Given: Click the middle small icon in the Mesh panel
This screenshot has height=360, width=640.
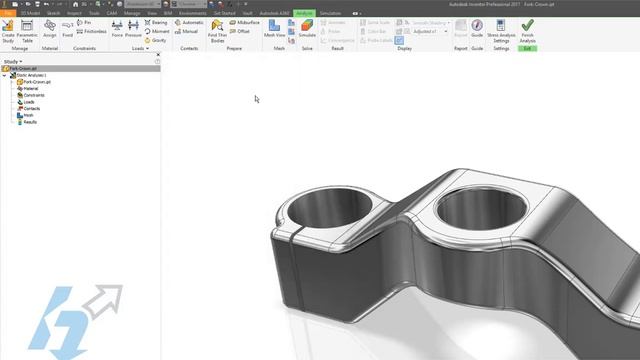Looking at the screenshot, I should tap(291, 31).
